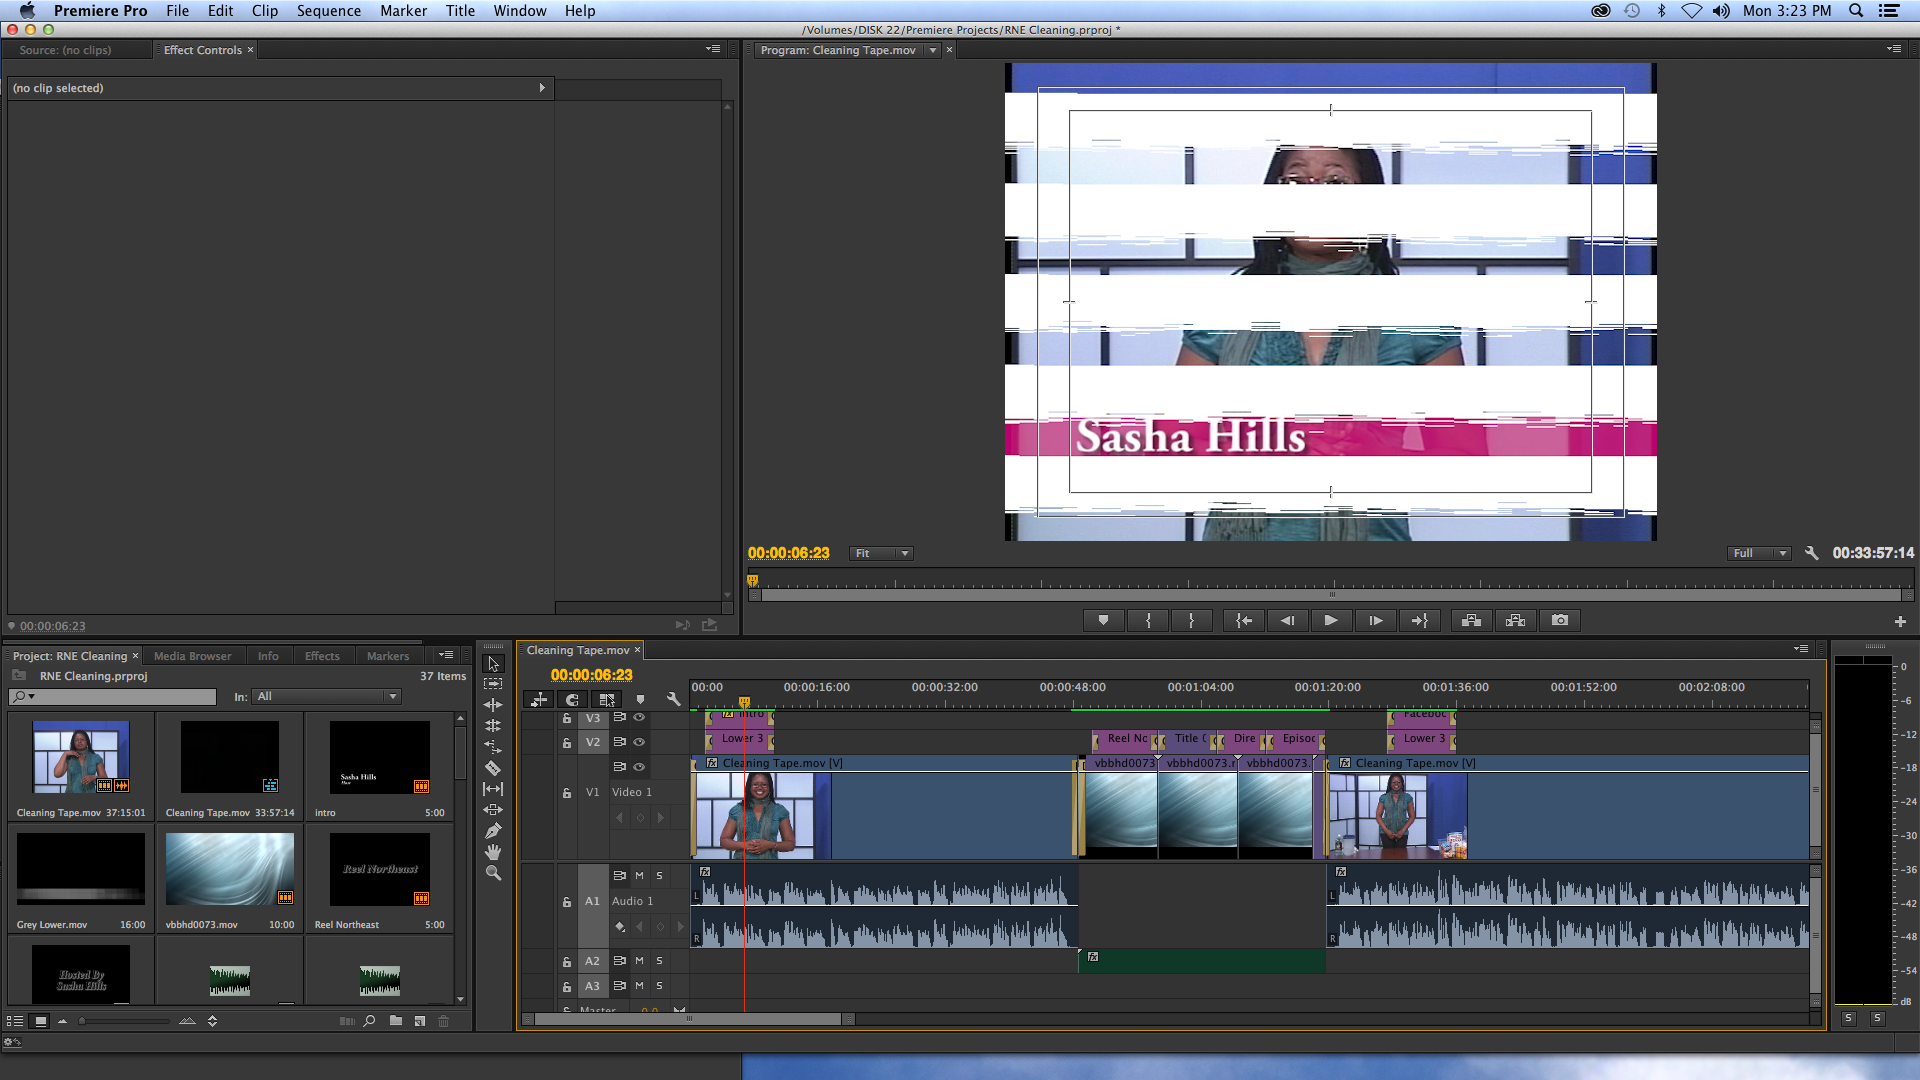Hide track V2 with the eye toggle

tap(639, 742)
